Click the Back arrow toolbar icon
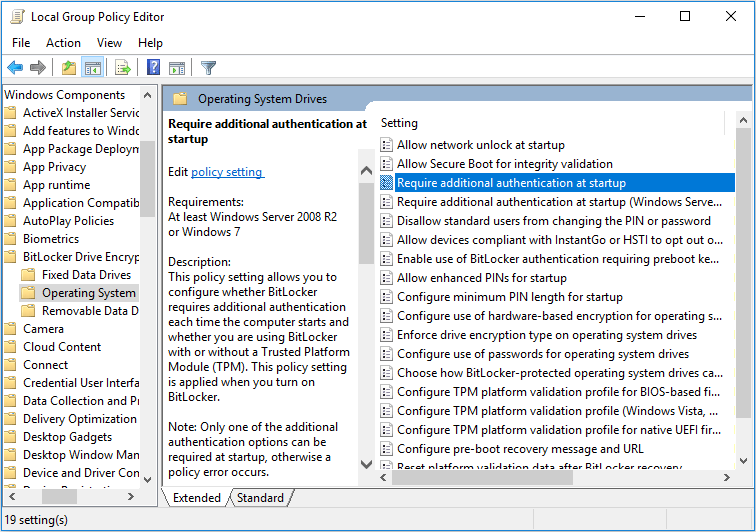Screen dimensions: 756x532 pyautogui.click(x=15, y=68)
